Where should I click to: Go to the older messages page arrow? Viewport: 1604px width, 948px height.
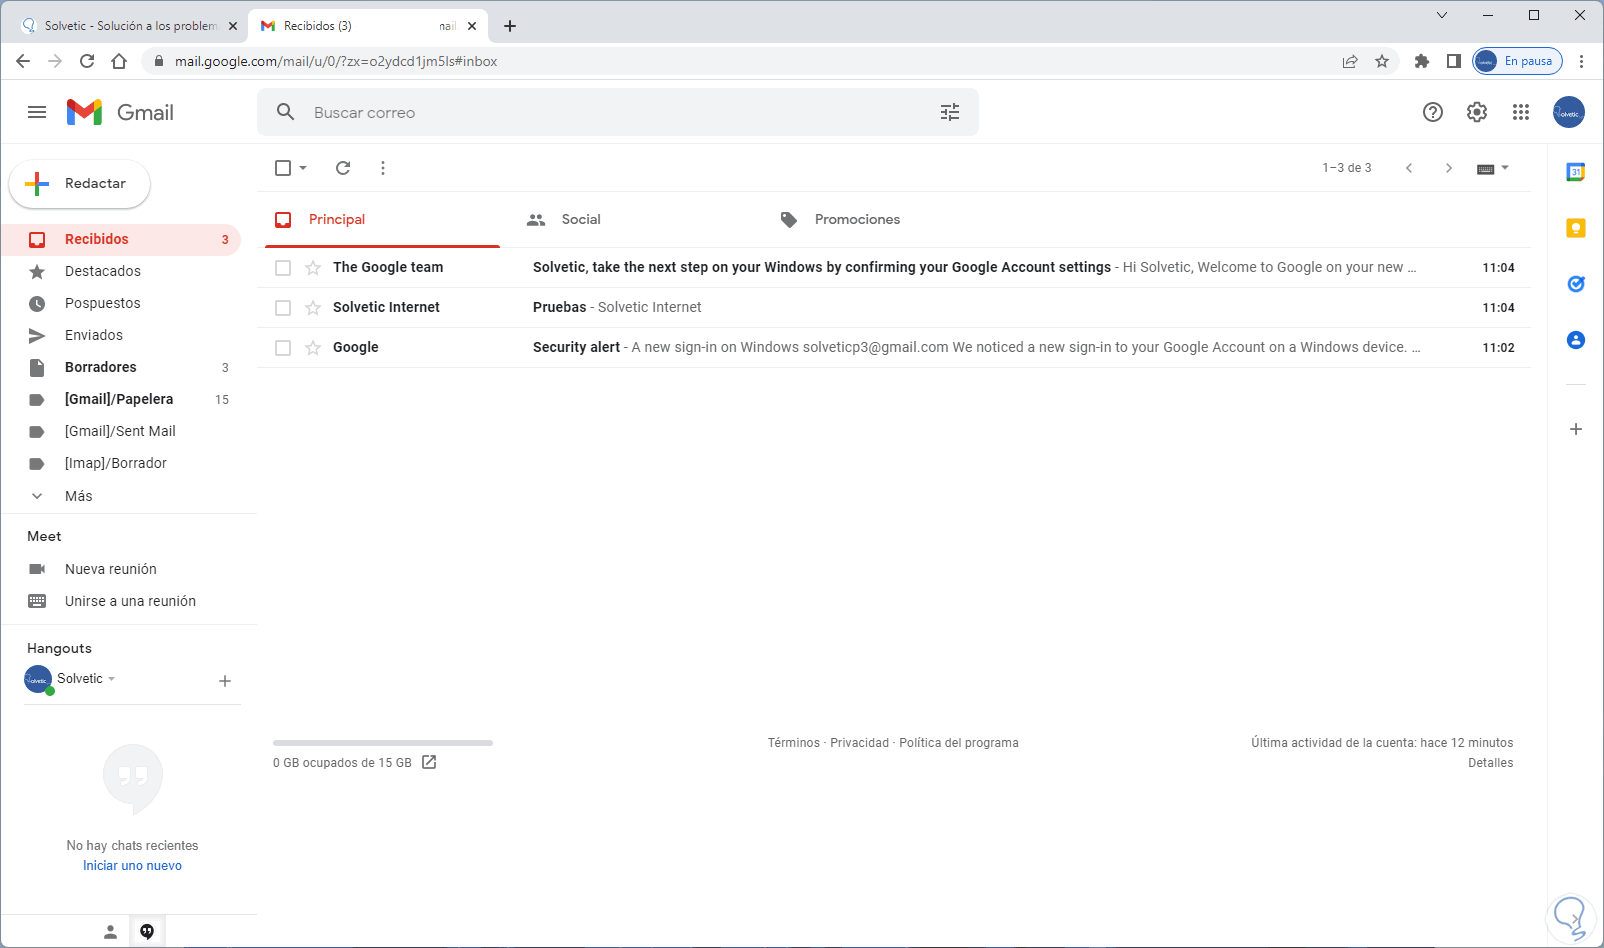pos(1449,168)
